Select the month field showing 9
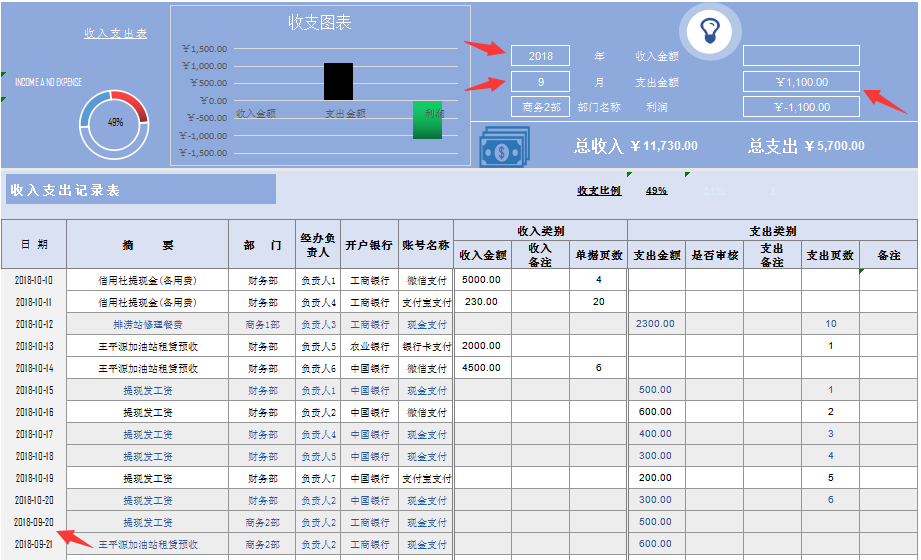The image size is (921, 560). tap(540, 82)
